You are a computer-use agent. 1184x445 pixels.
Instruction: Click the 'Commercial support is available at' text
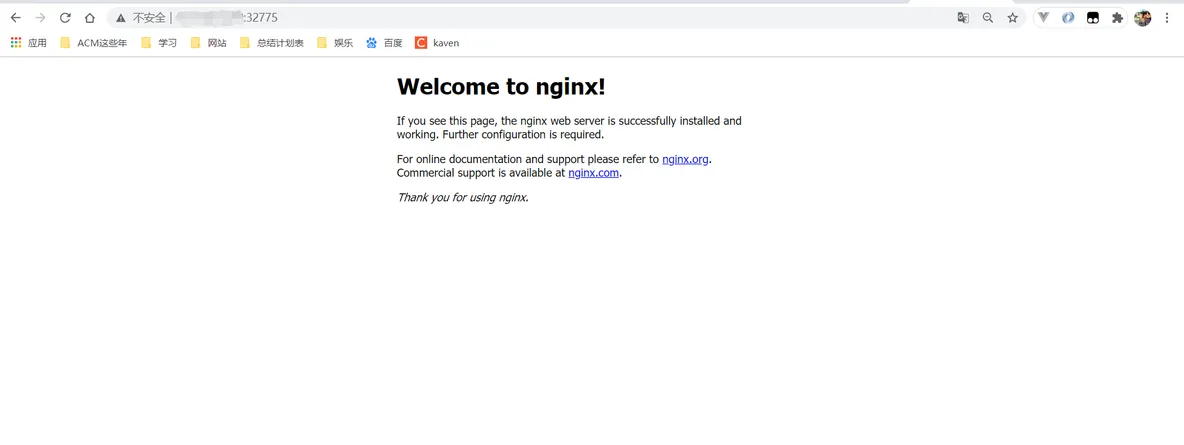click(x=481, y=173)
